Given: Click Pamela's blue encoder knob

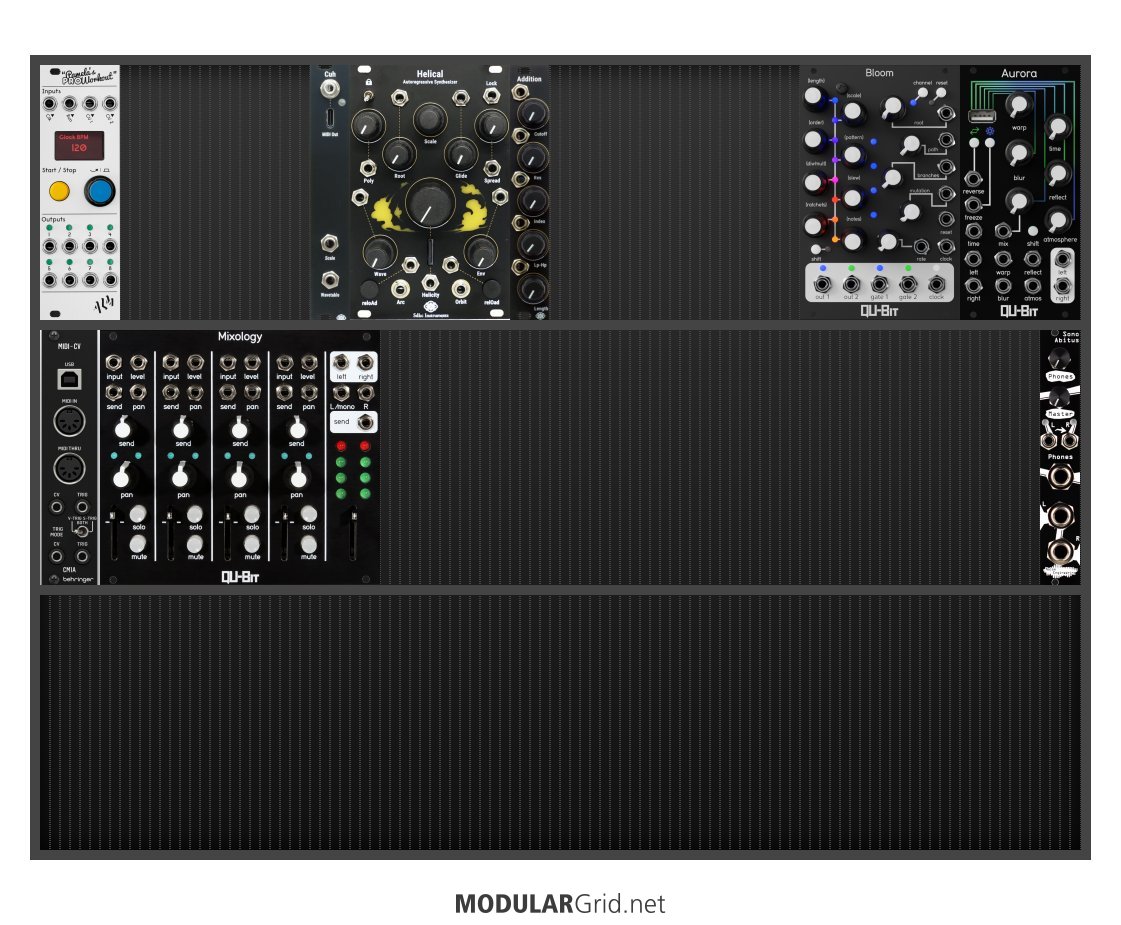Looking at the screenshot, I should coord(99,192).
